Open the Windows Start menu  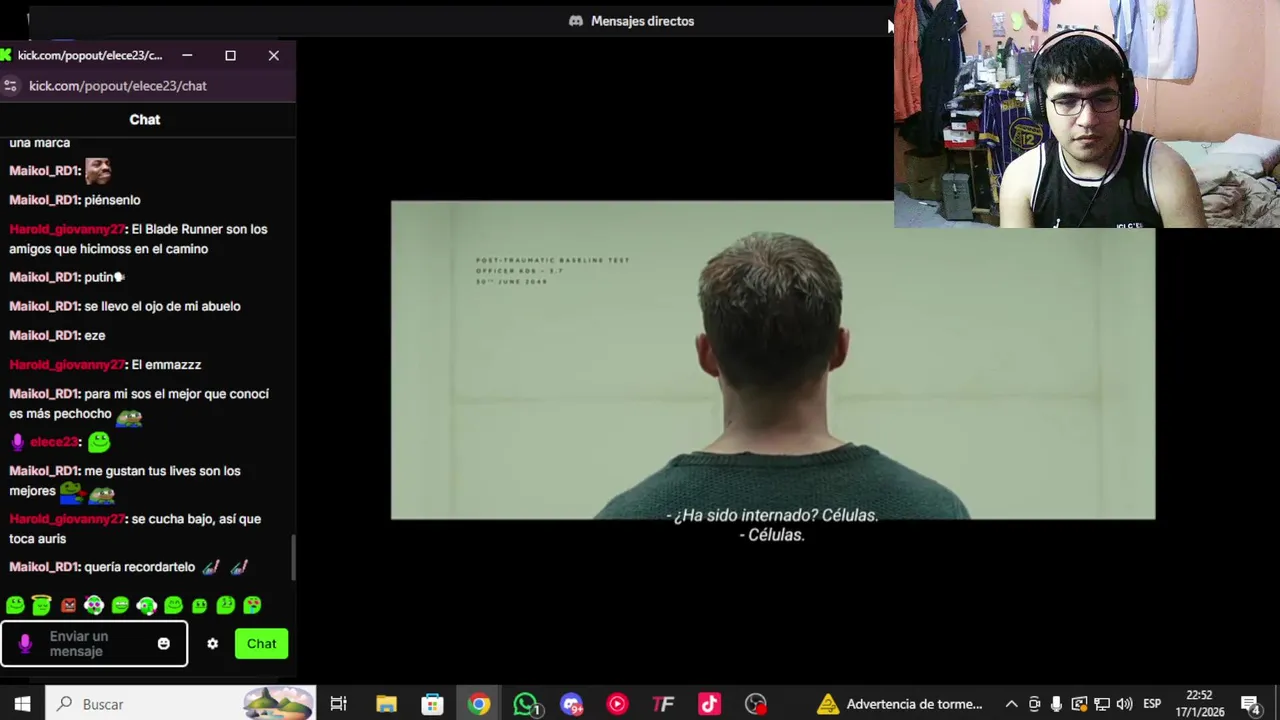tap(22, 704)
